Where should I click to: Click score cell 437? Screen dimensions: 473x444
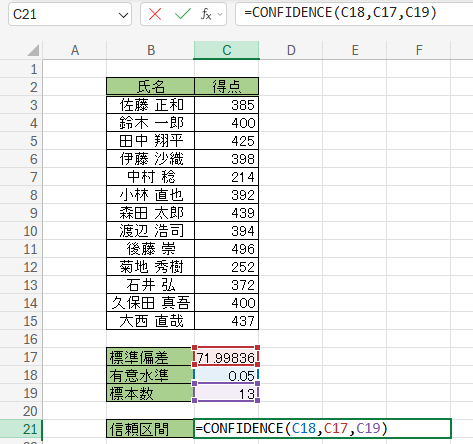pos(227,321)
